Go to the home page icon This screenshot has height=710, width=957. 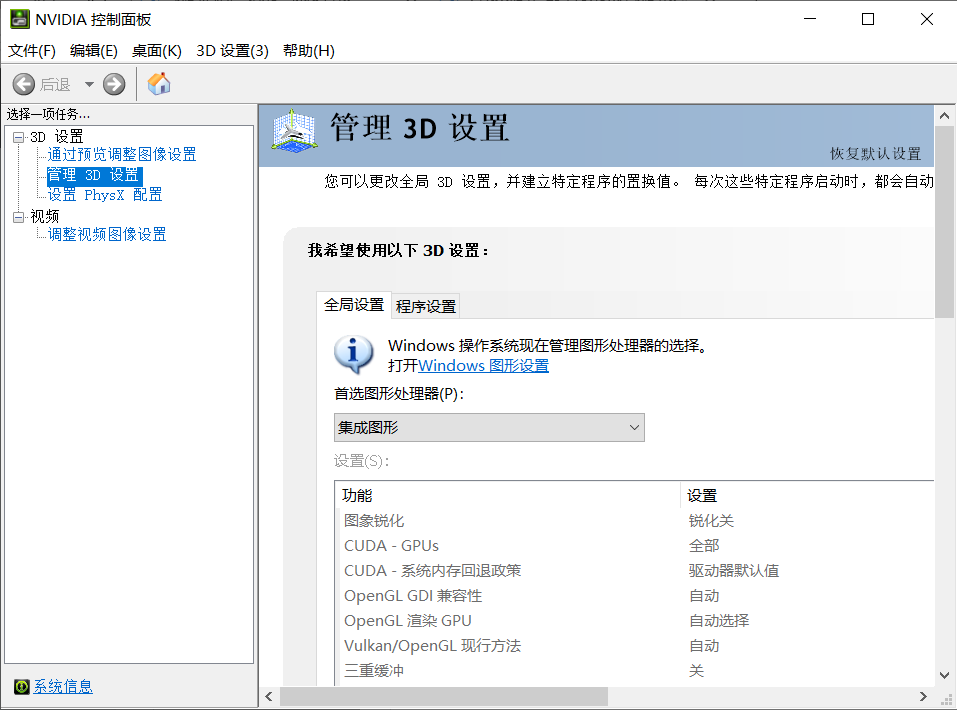click(159, 84)
